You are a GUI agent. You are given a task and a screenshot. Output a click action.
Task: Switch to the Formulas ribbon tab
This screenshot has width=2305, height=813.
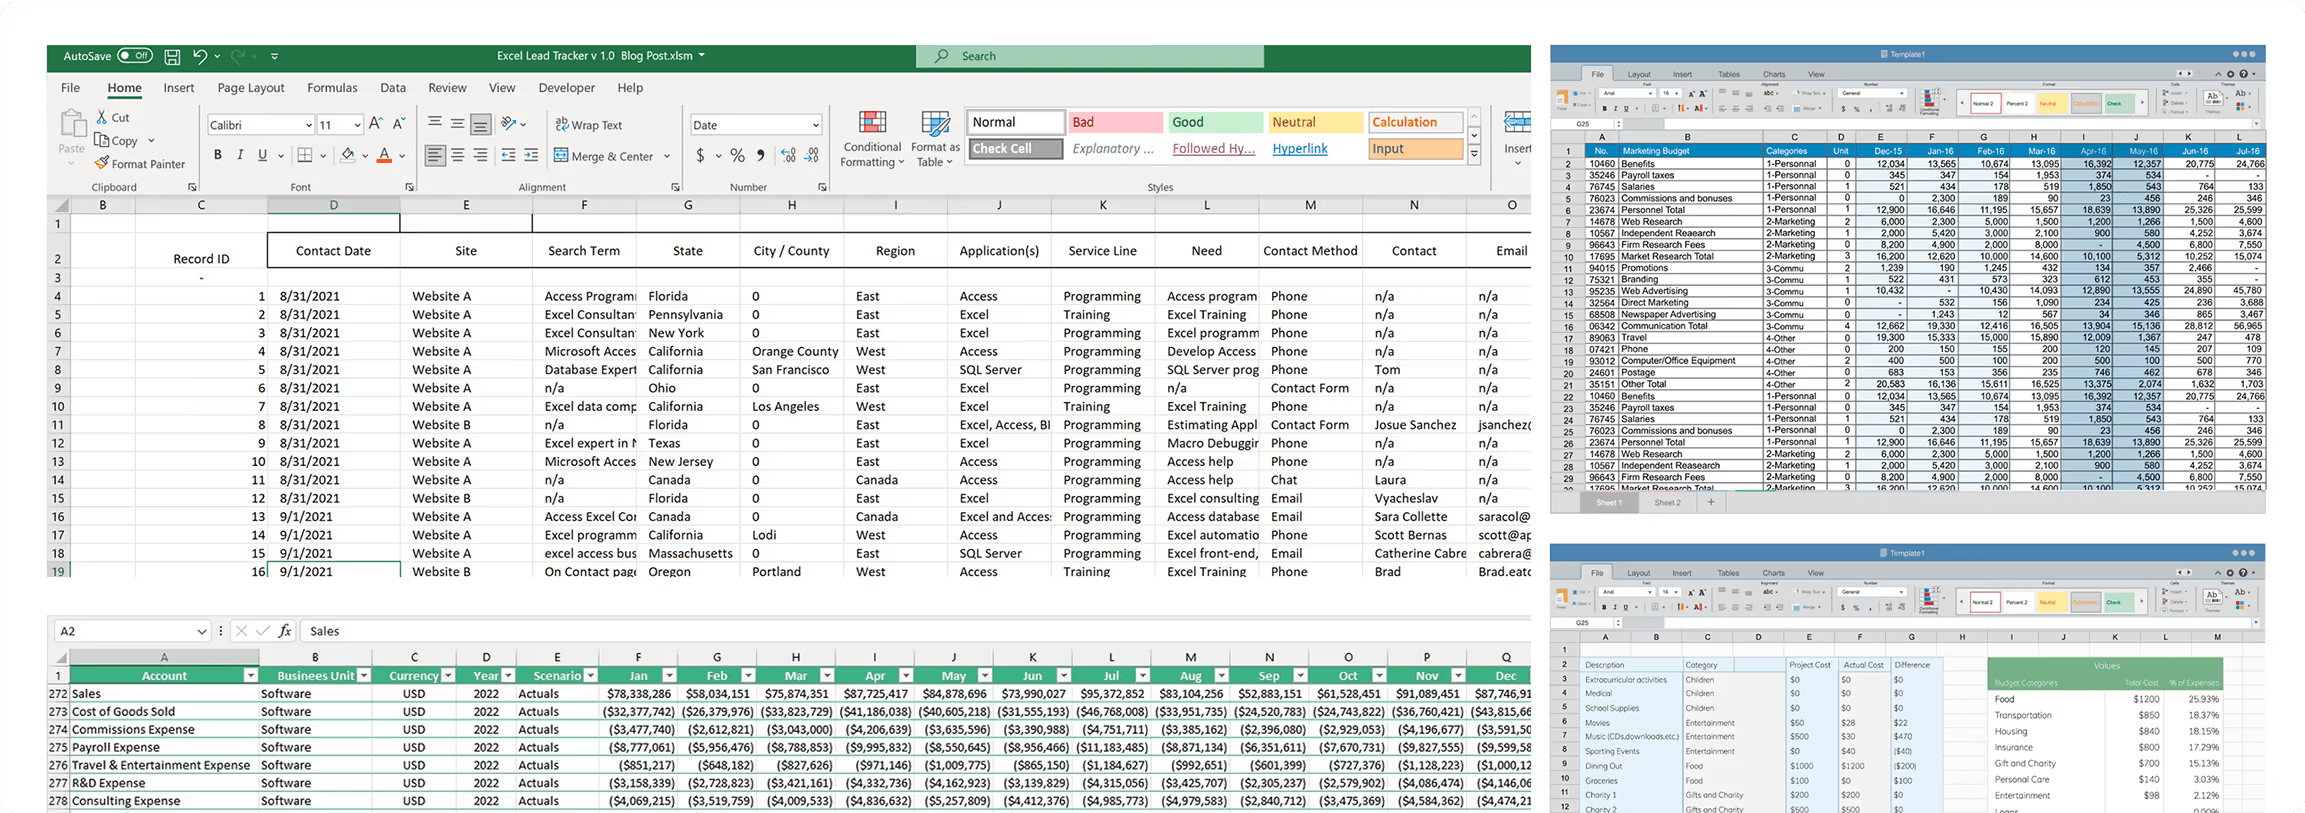pyautogui.click(x=332, y=88)
